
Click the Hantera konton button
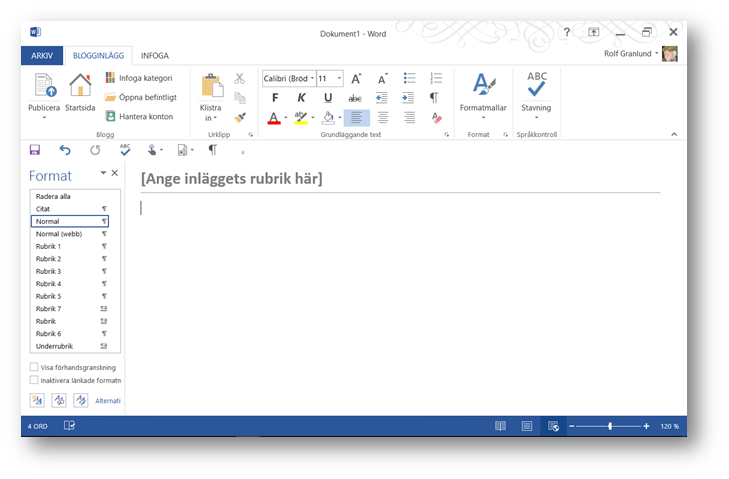coord(139,117)
